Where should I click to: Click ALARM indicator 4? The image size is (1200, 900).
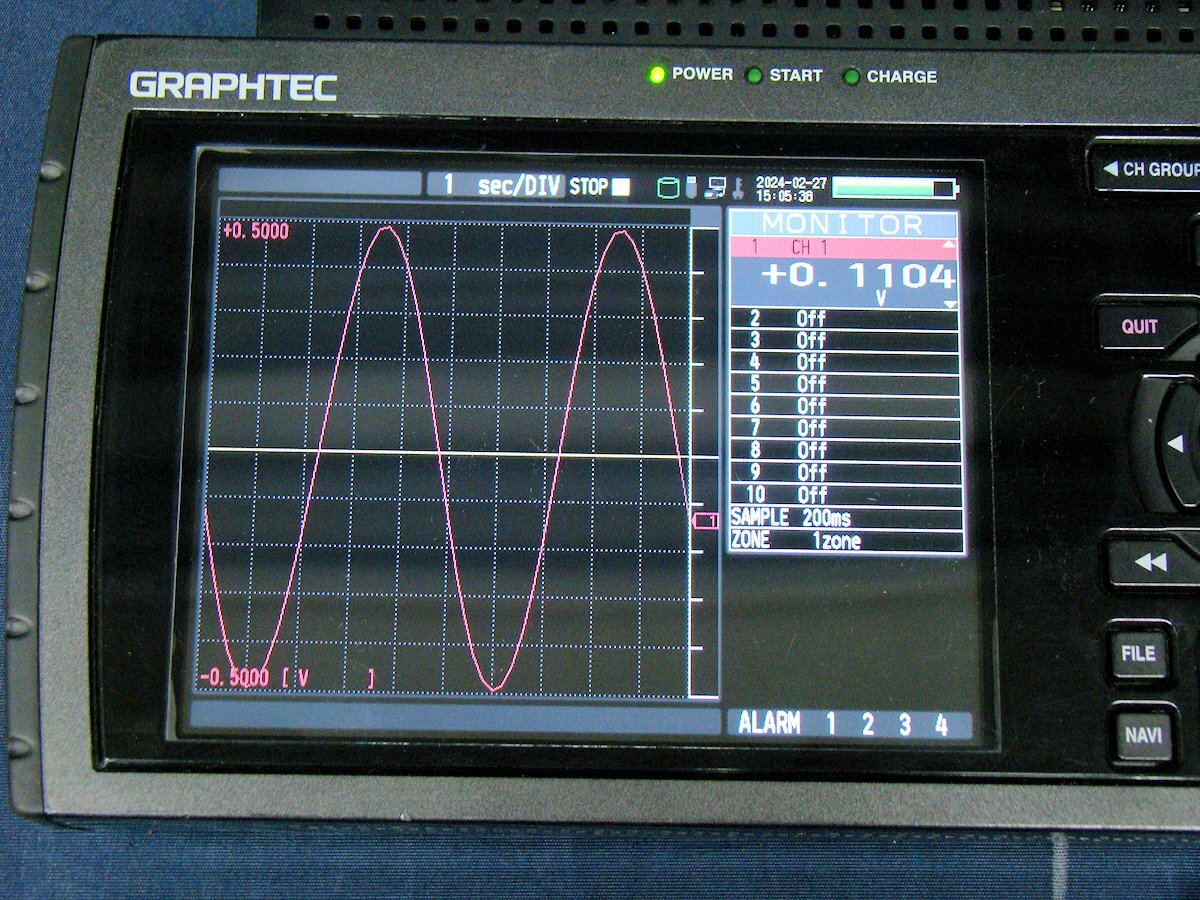coord(941,725)
